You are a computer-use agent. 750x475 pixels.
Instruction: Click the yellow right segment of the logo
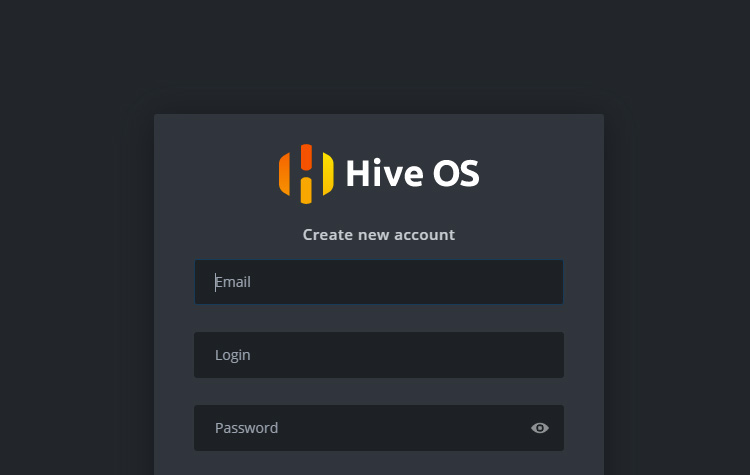(x=328, y=174)
